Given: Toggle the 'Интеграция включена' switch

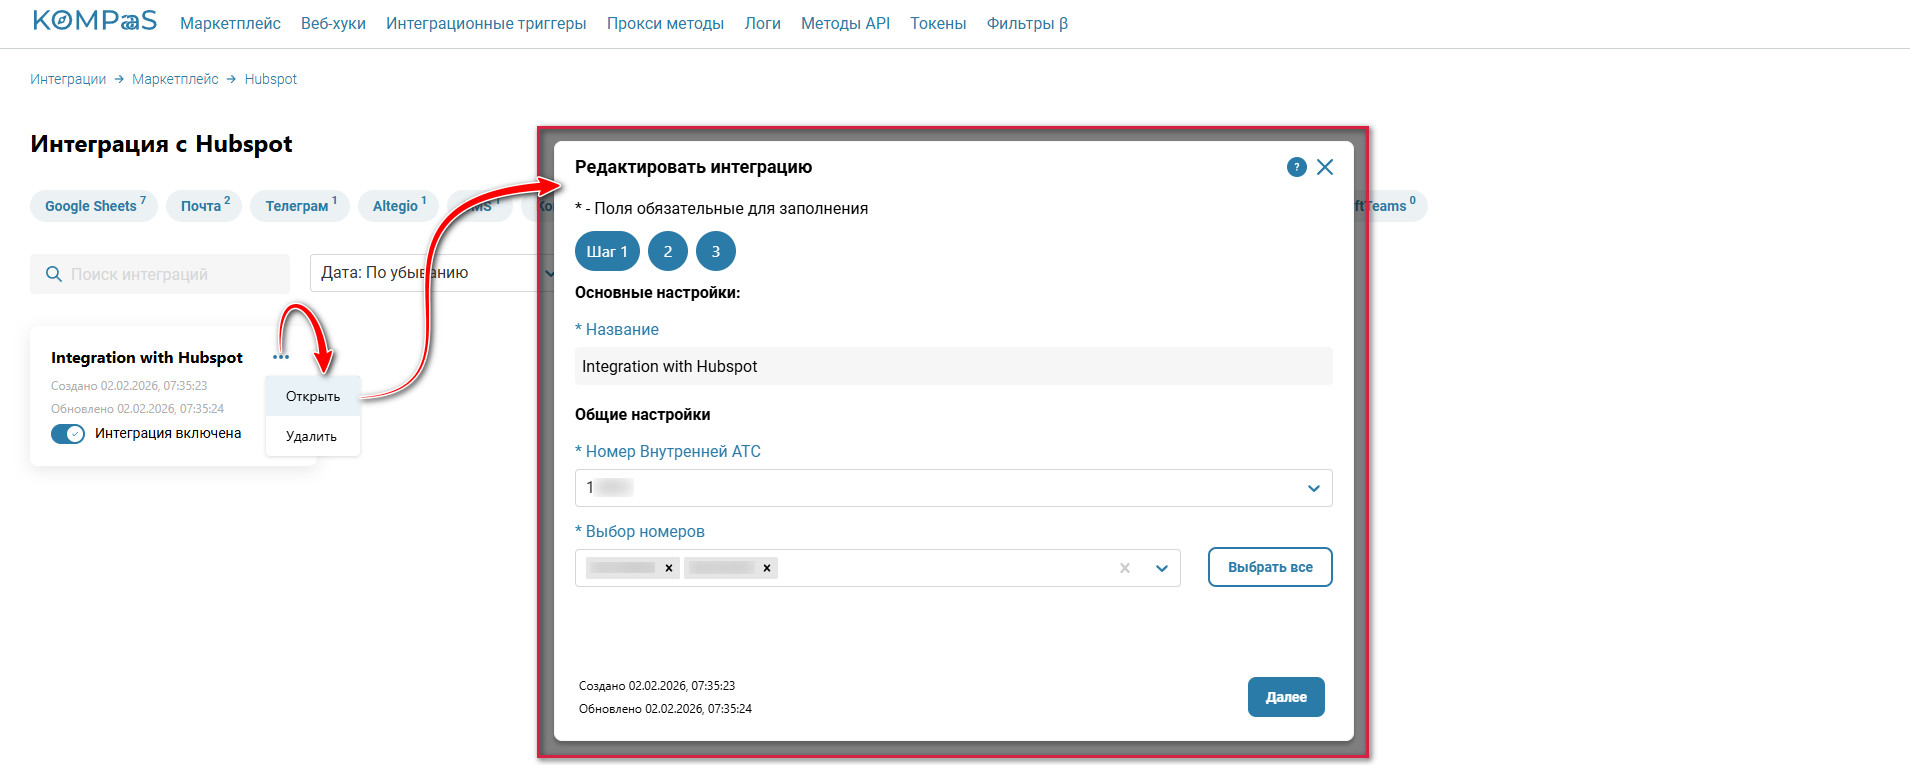Looking at the screenshot, I should tap(68, 434).
